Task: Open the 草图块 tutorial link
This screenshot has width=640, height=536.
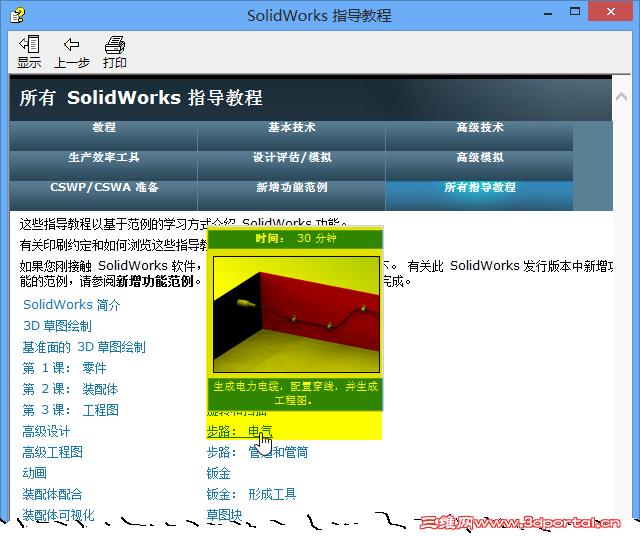Action: 224,515
